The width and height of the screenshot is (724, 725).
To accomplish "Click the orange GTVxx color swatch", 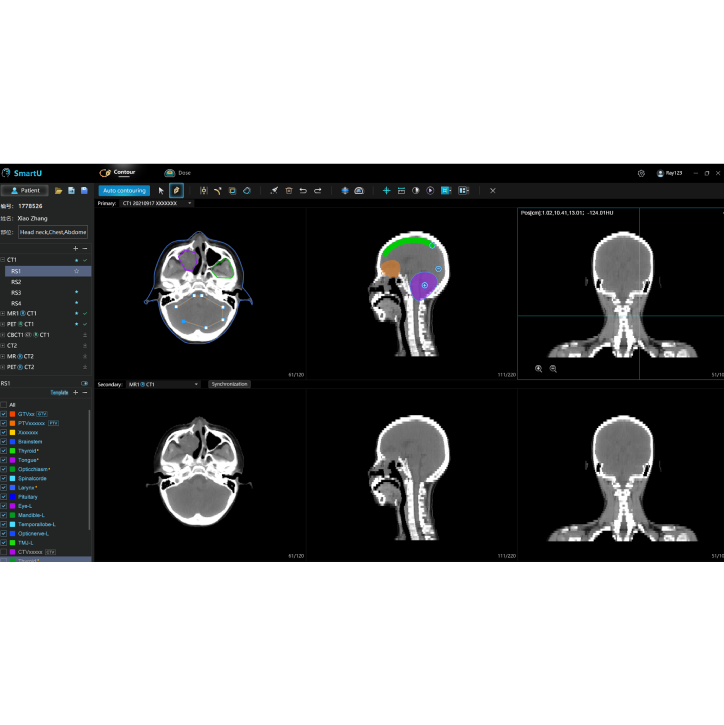I will coord(12,414).
